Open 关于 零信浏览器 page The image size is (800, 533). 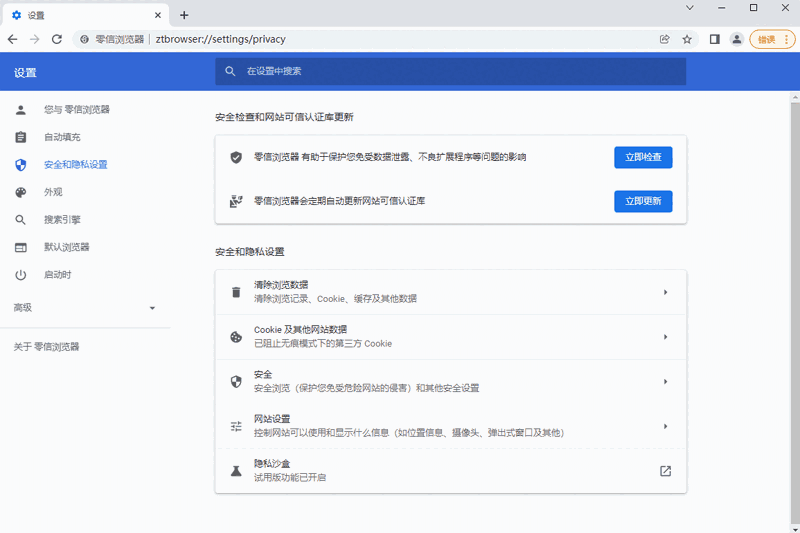[x=46, y=347]
